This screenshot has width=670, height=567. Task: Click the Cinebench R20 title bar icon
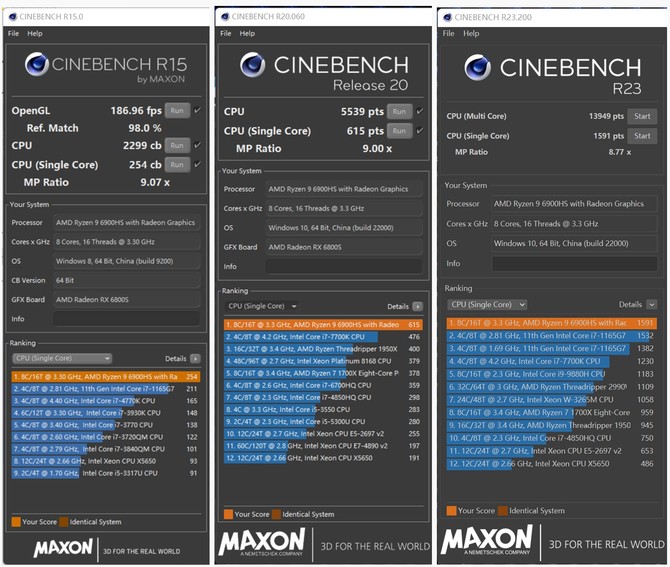227,17
